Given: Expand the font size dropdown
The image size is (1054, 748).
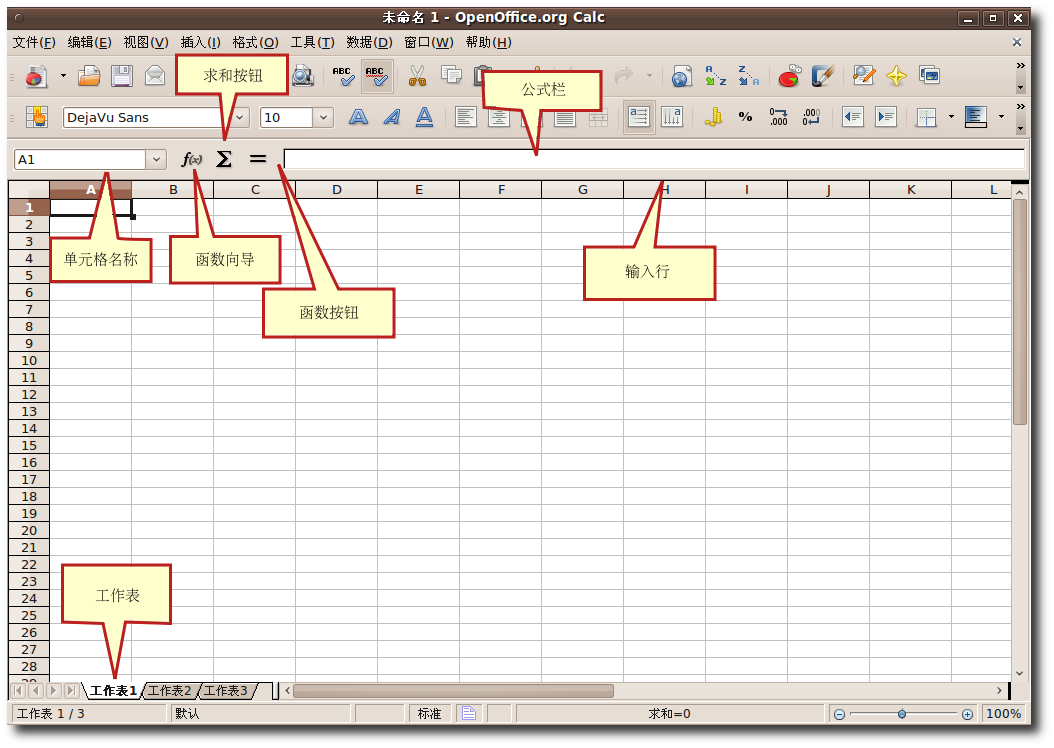Looking at the screenshot, I should (323, 118).
